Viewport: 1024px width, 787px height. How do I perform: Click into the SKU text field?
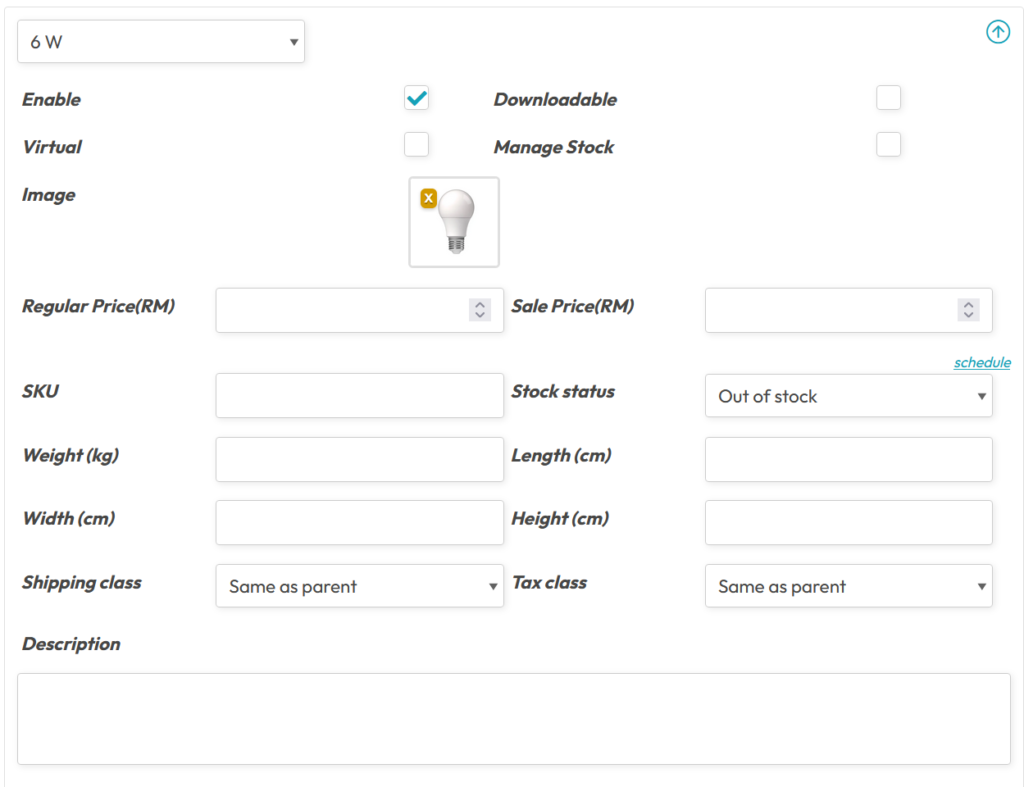pos(359,396)
